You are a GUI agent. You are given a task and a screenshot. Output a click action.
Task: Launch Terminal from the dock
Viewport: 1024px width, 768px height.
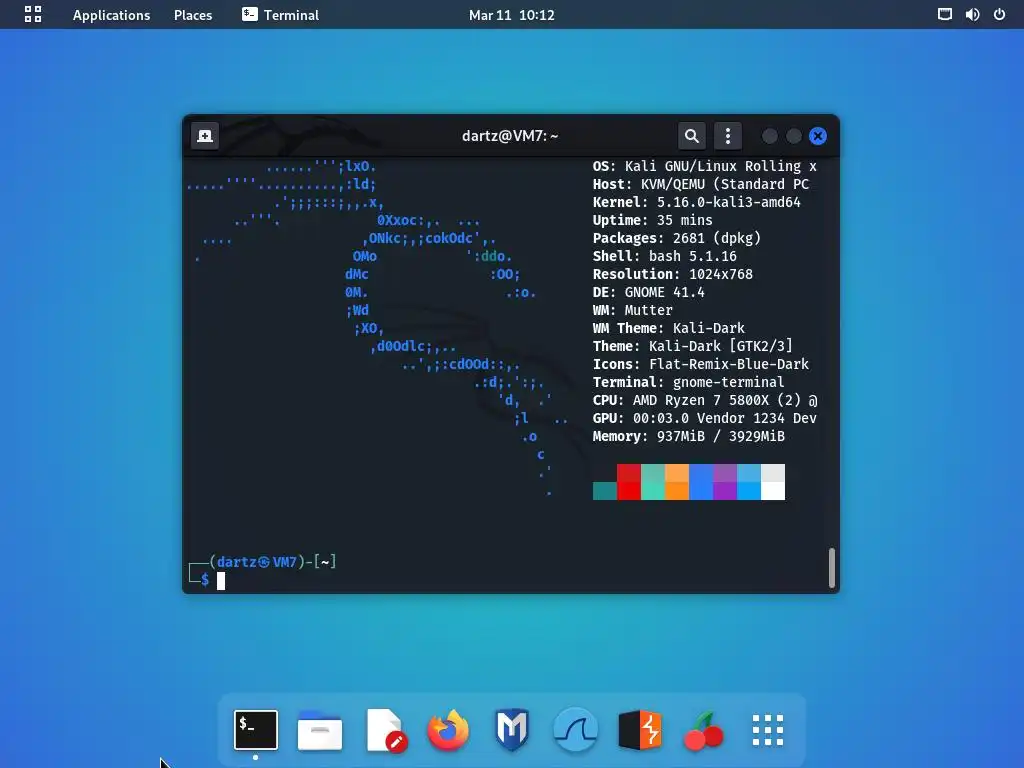click(x=255, y=729)
